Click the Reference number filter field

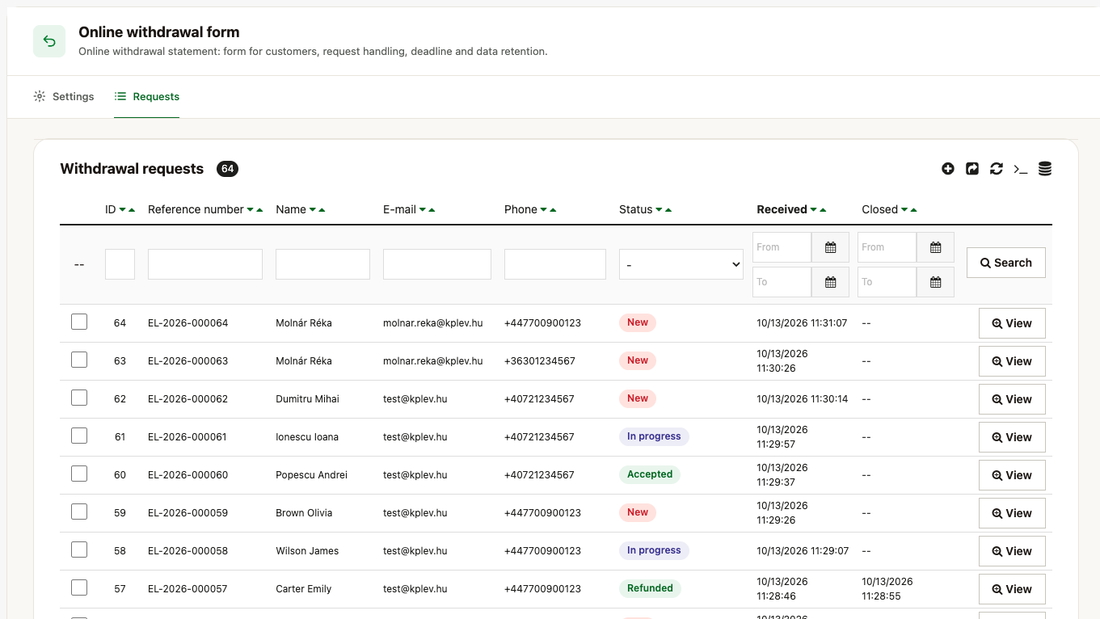[x=205, y=265]
